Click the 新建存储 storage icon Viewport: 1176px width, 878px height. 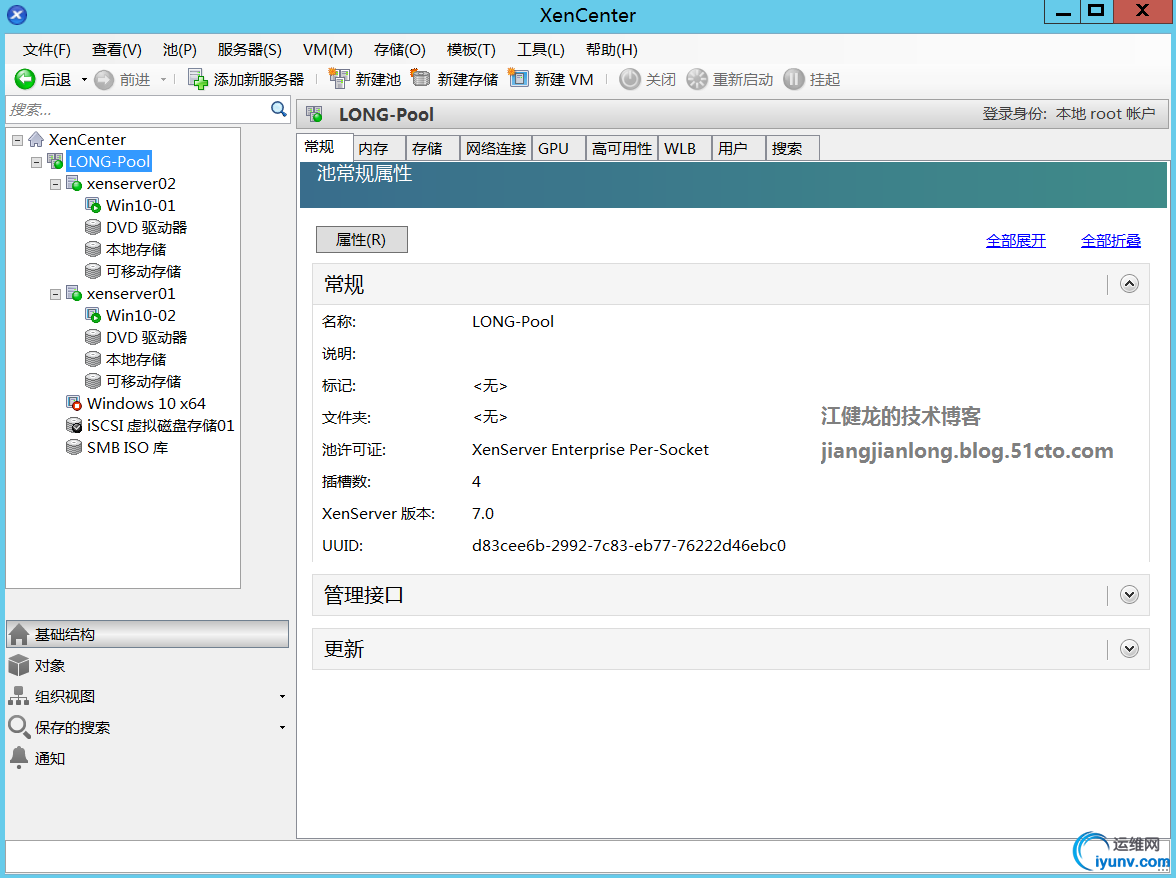pos(421,78)
